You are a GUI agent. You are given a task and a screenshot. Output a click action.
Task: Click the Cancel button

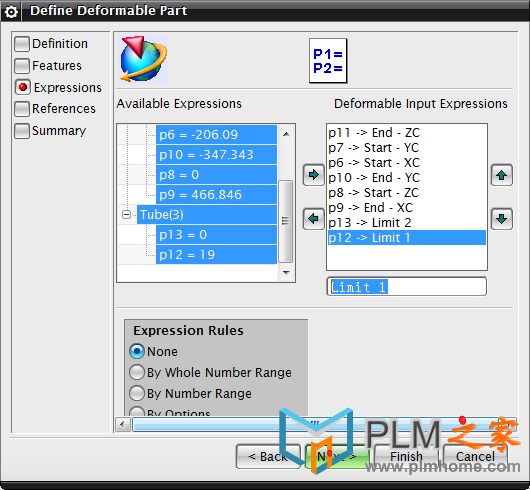pyautogui.click(x=475, y=457)
